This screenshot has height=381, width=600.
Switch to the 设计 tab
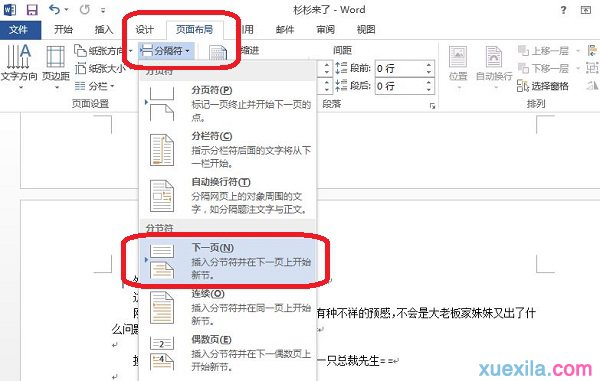coord(144,29)
